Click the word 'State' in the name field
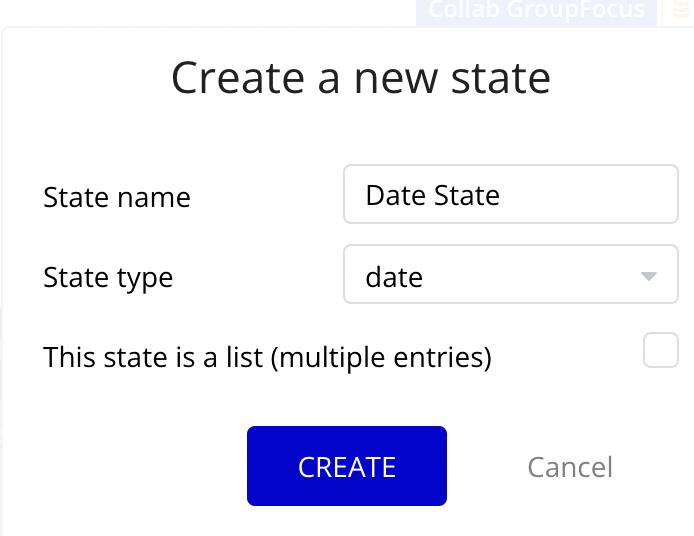The height and width of the screenshot is (536, 694). click(467, 195)
